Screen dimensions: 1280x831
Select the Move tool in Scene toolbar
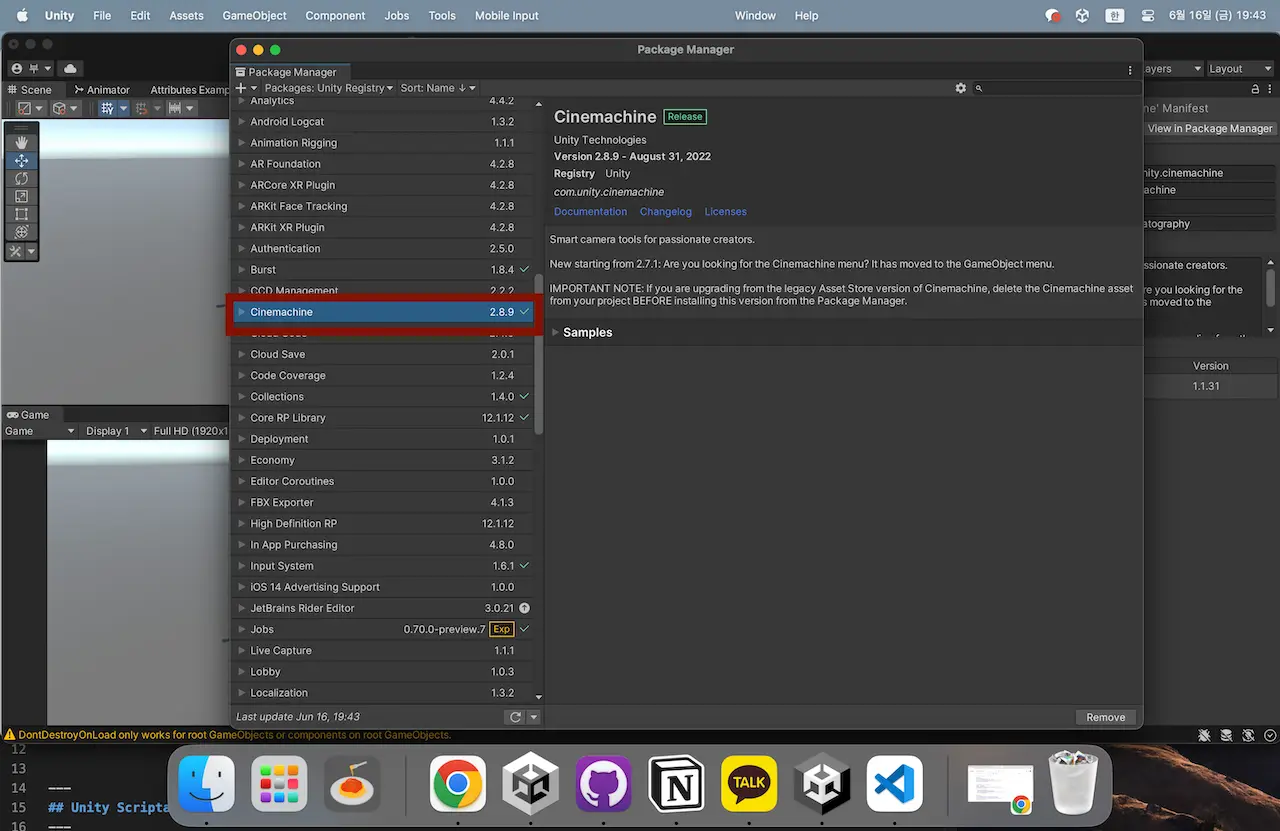point(21,160)
